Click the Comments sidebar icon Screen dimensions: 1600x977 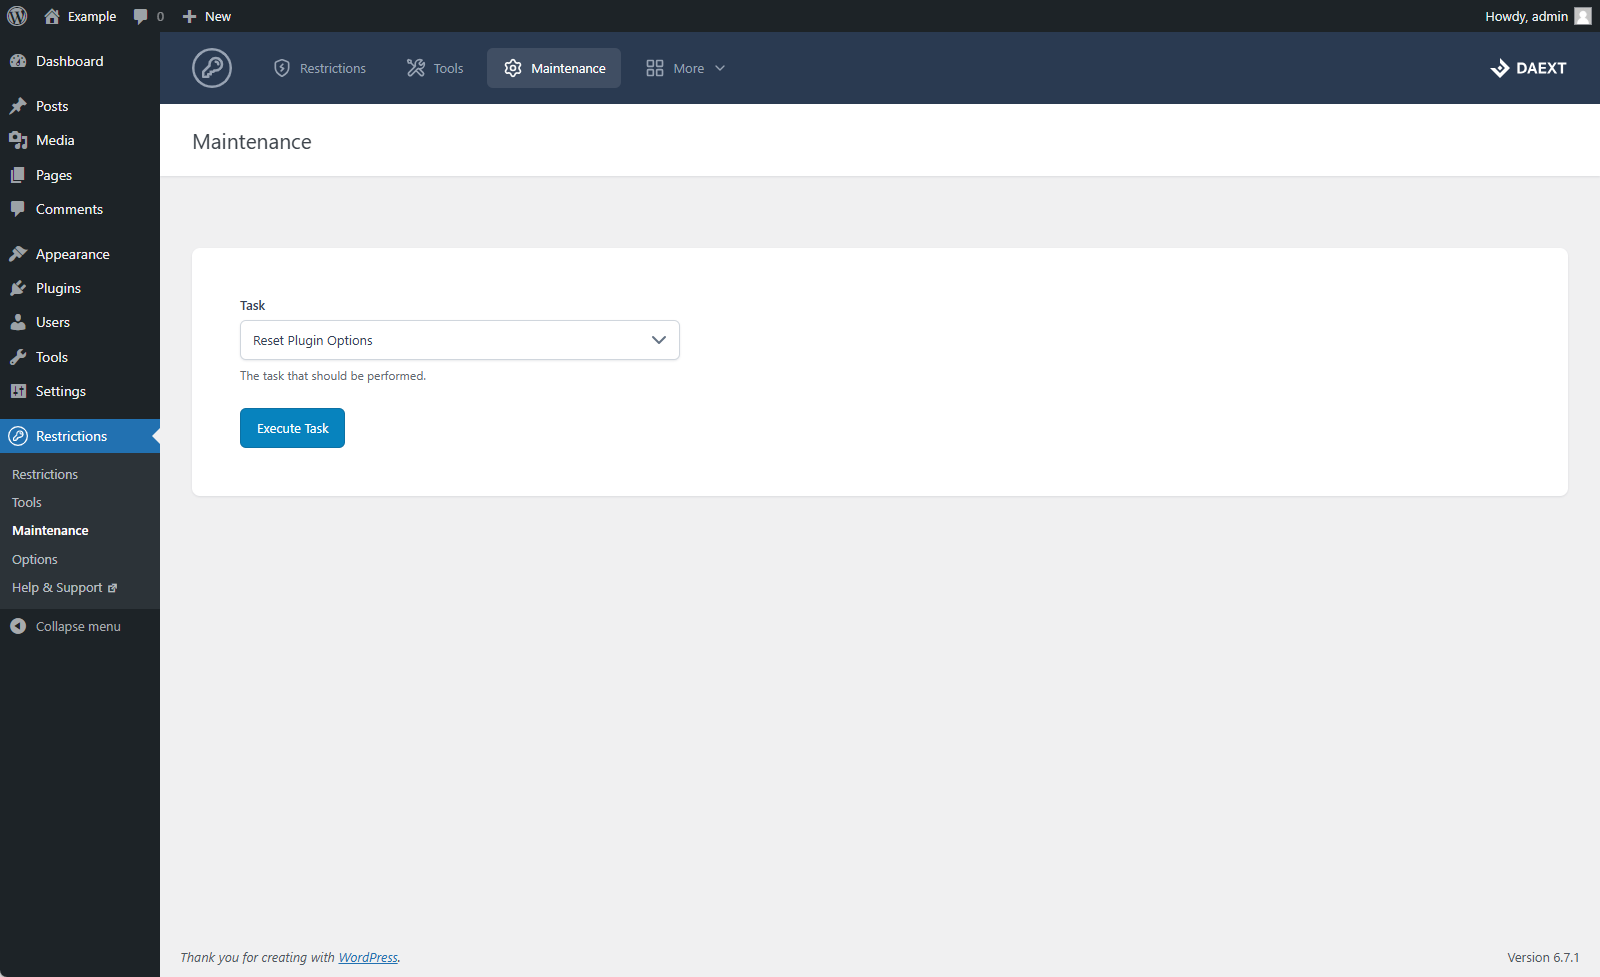[18, 209]
